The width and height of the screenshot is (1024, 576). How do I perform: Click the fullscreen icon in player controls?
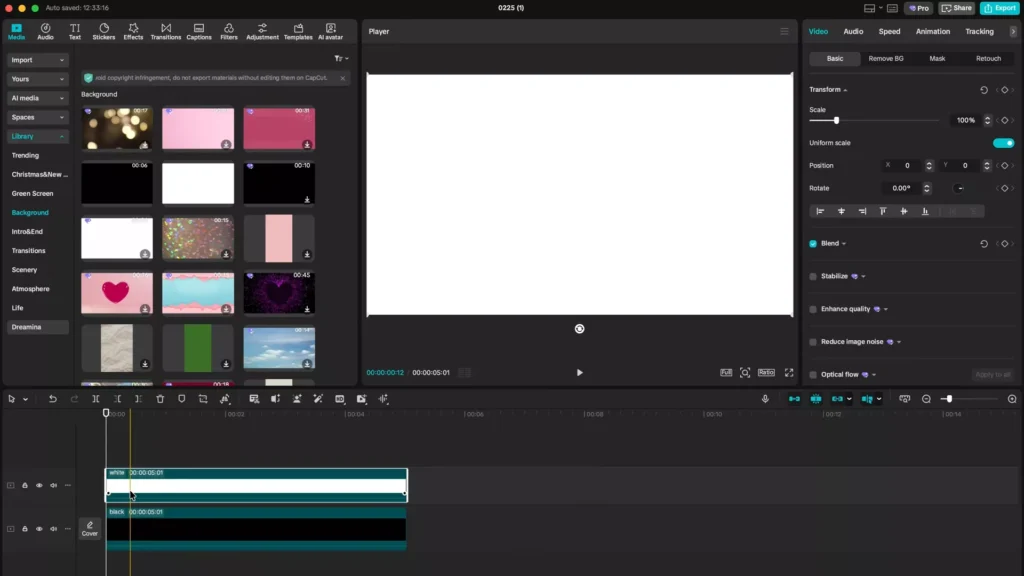[788, 372]
